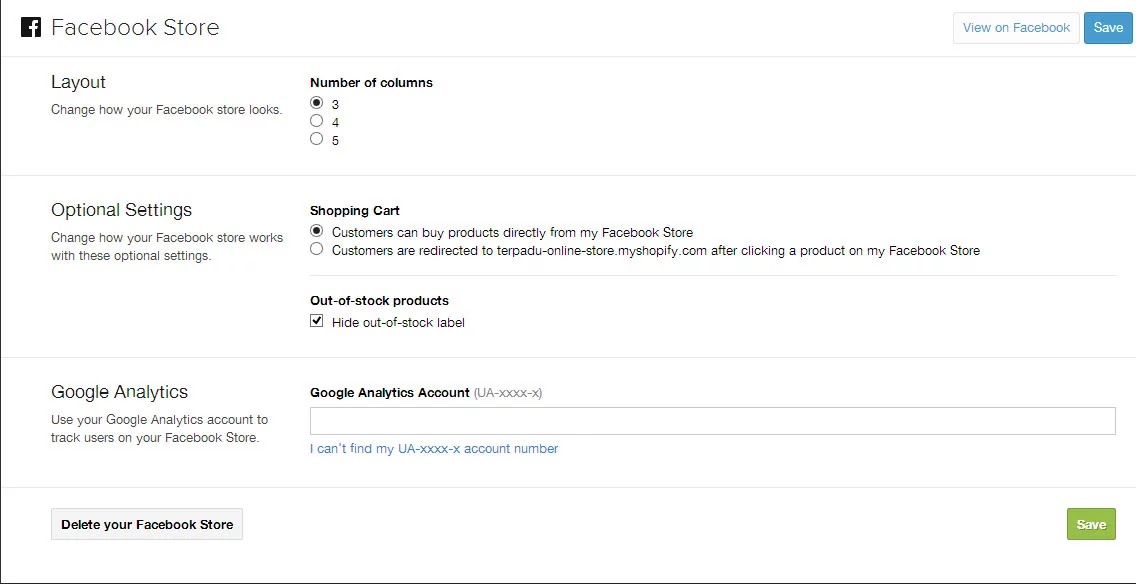The height and width of the screenshot is (584, 1136).
Task: Choose redirect to myshopify.com cart option
Action: click(317, 249)
